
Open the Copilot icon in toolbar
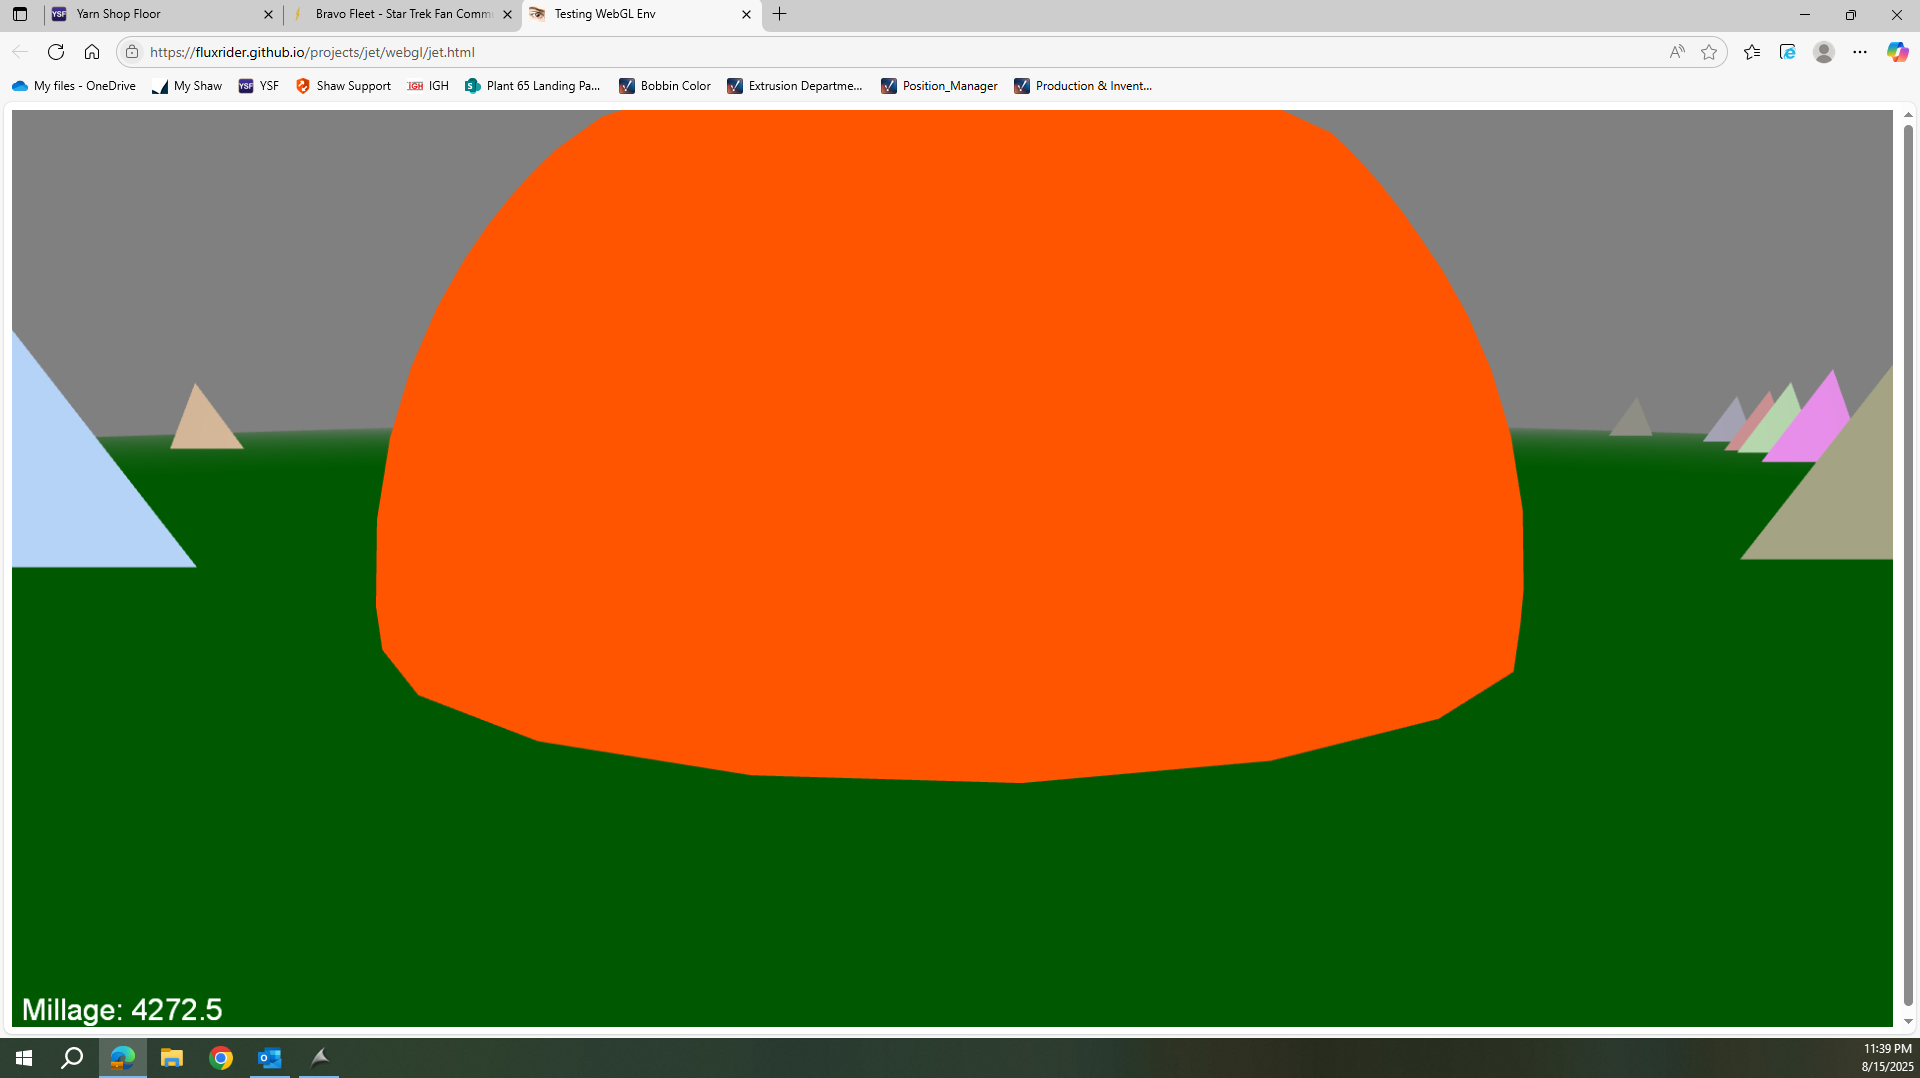pos(1897,52)
